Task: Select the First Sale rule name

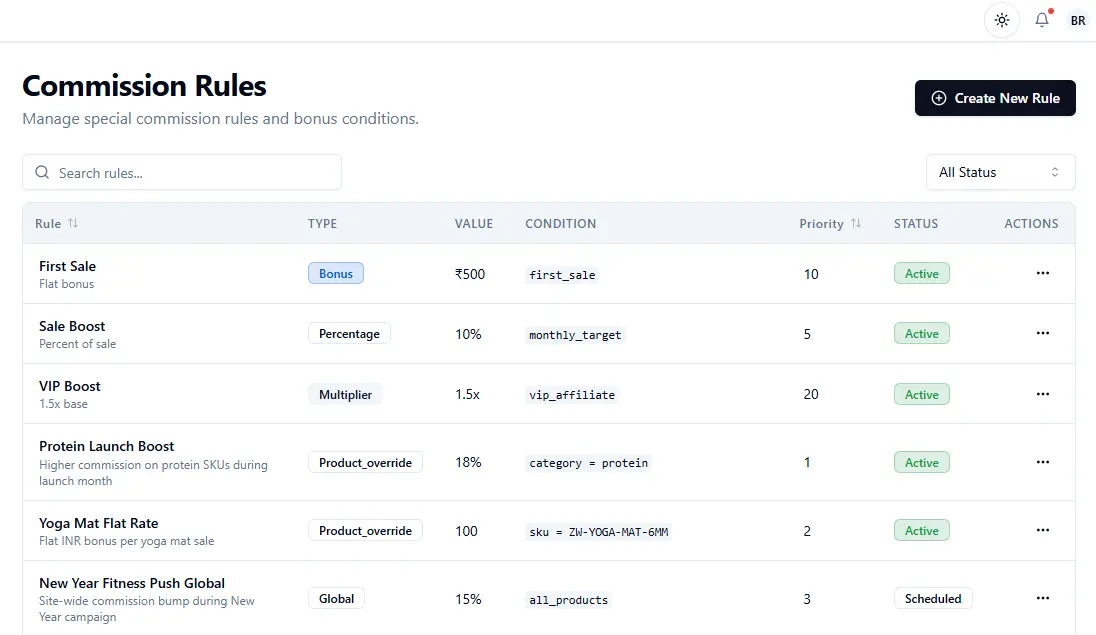Action: tap(67, 266)
